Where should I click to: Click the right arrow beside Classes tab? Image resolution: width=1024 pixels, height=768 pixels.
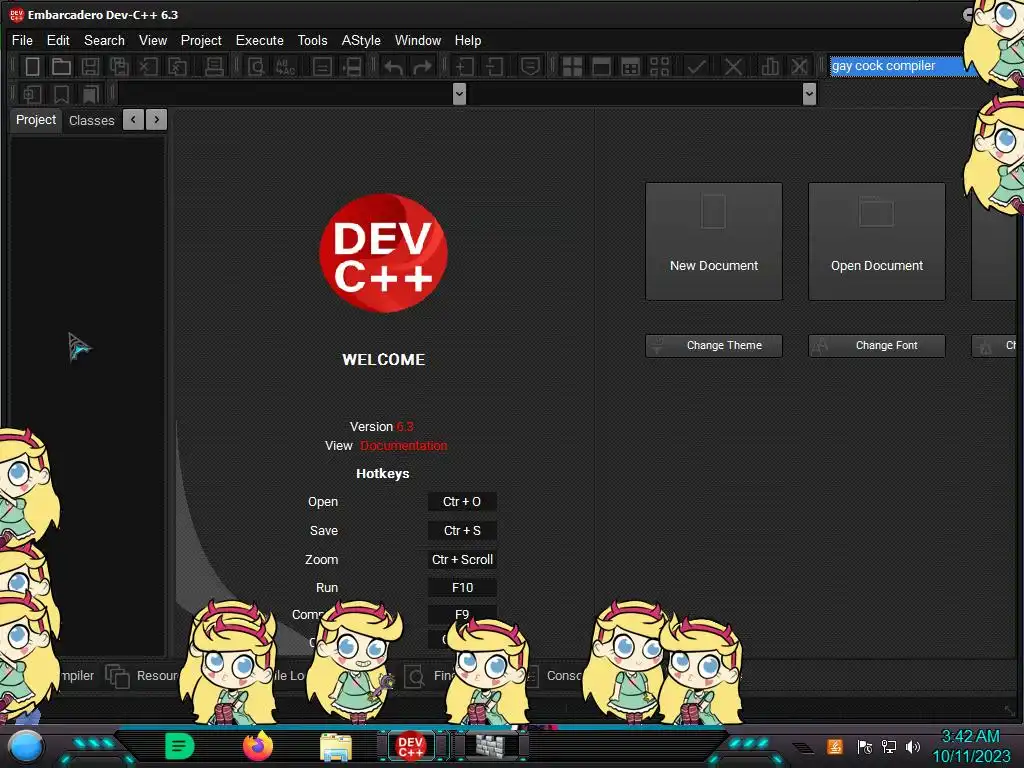click(x=157, y=120)
